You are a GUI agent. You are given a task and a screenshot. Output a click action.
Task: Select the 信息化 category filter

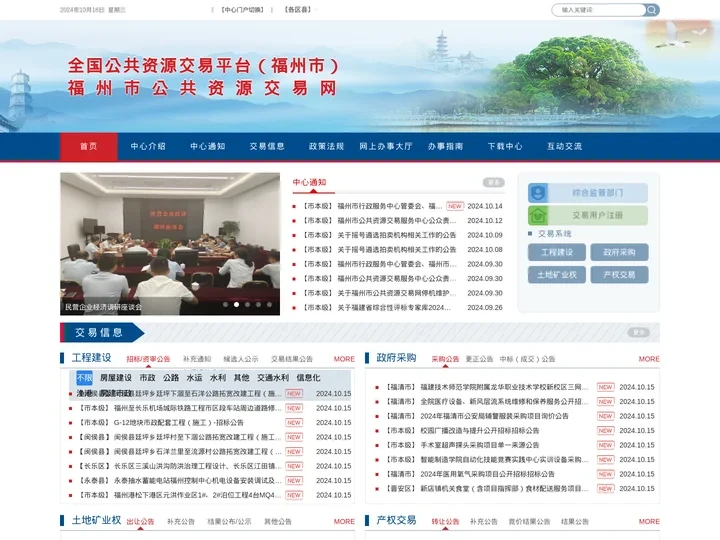click(308, 378)
